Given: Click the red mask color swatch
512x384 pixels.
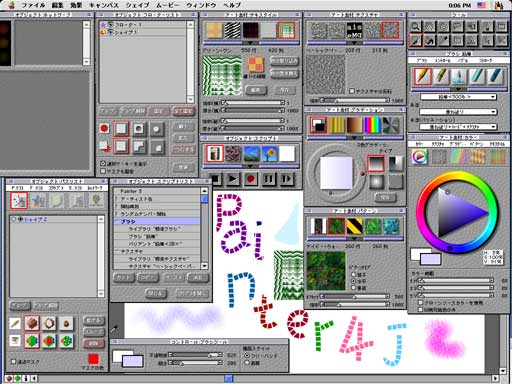Looking at the screenshot, I should pyautogui.click(x=93, y=359).
